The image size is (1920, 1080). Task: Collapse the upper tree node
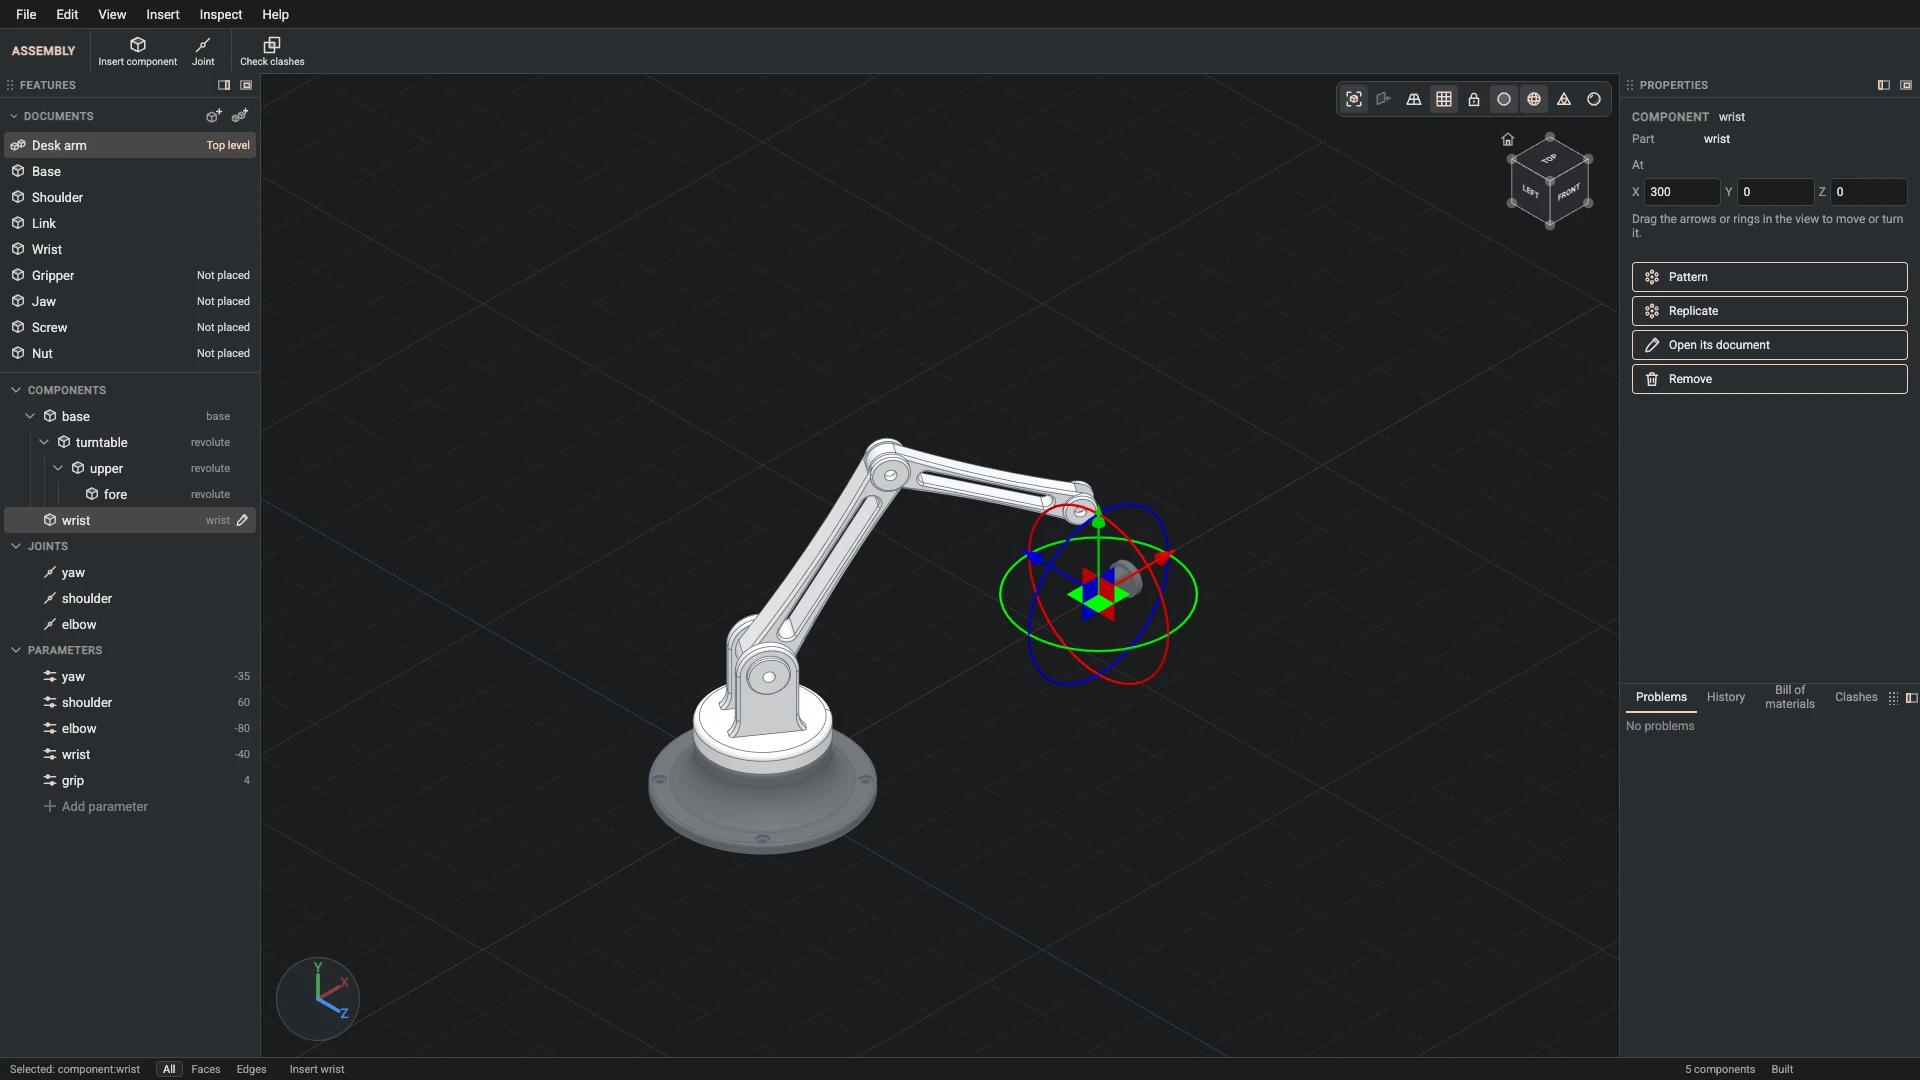(58, 468)
